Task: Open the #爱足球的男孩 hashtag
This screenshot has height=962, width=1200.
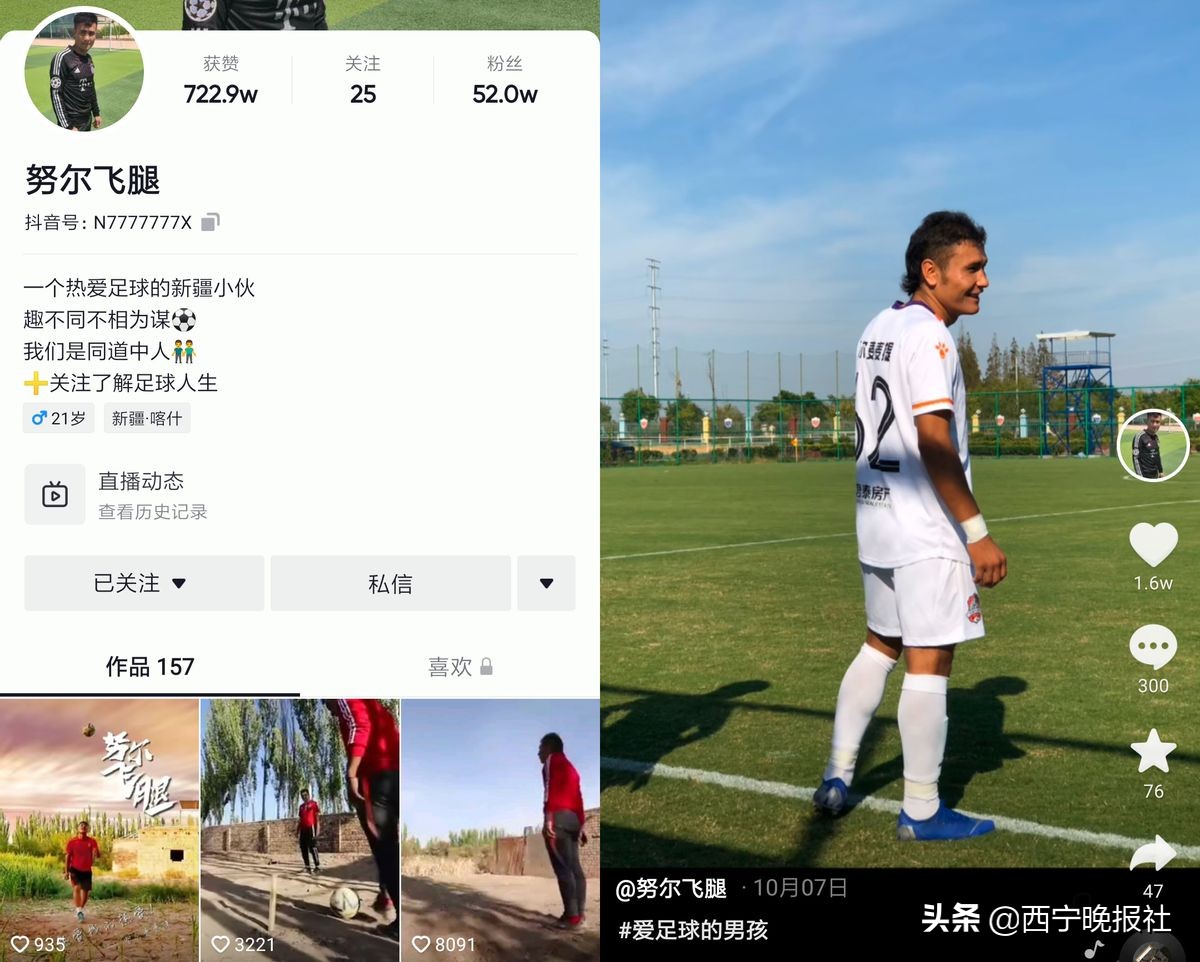Action: [693, 930]
